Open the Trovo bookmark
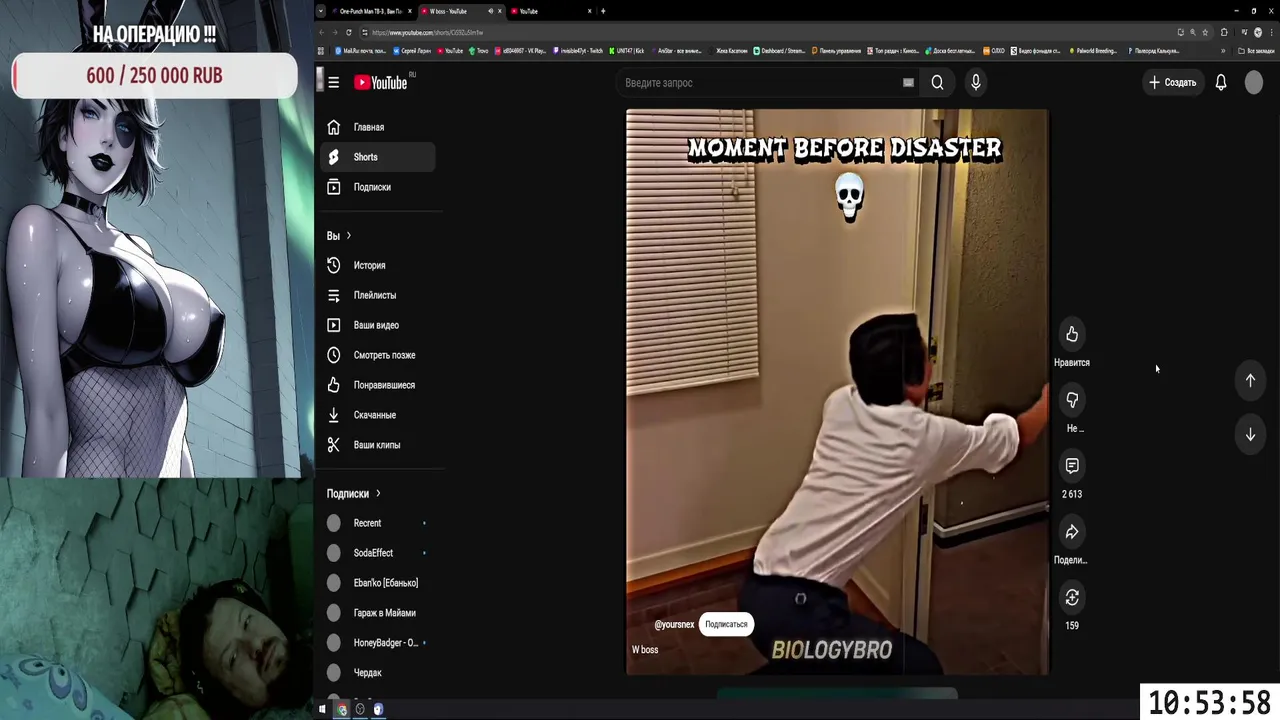This screenshot has height=720, width=1280. click(x=479, y=51)
